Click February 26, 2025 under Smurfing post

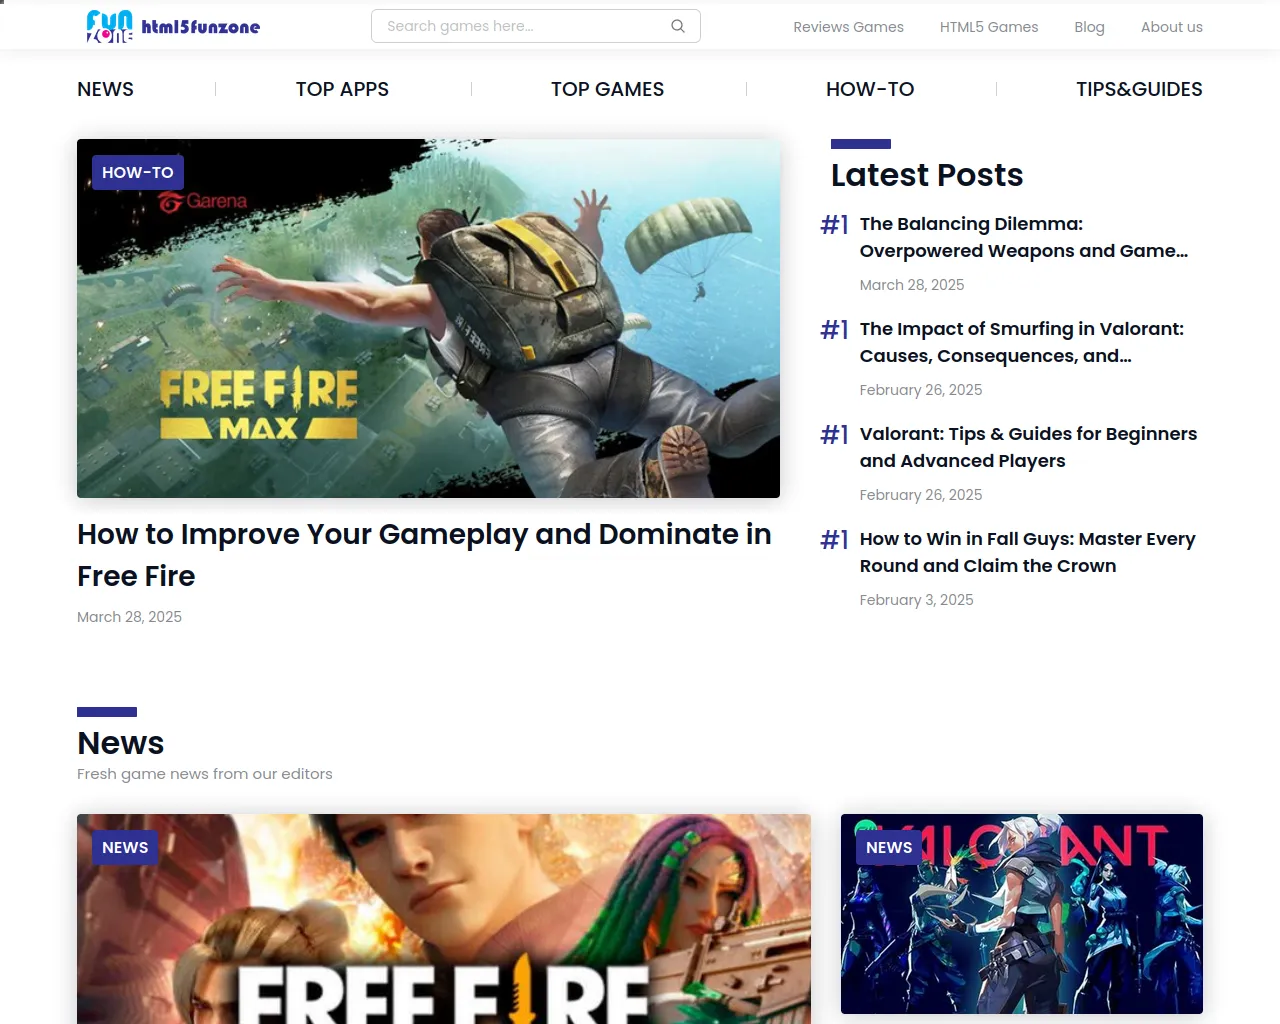click(x=921, y=390)
